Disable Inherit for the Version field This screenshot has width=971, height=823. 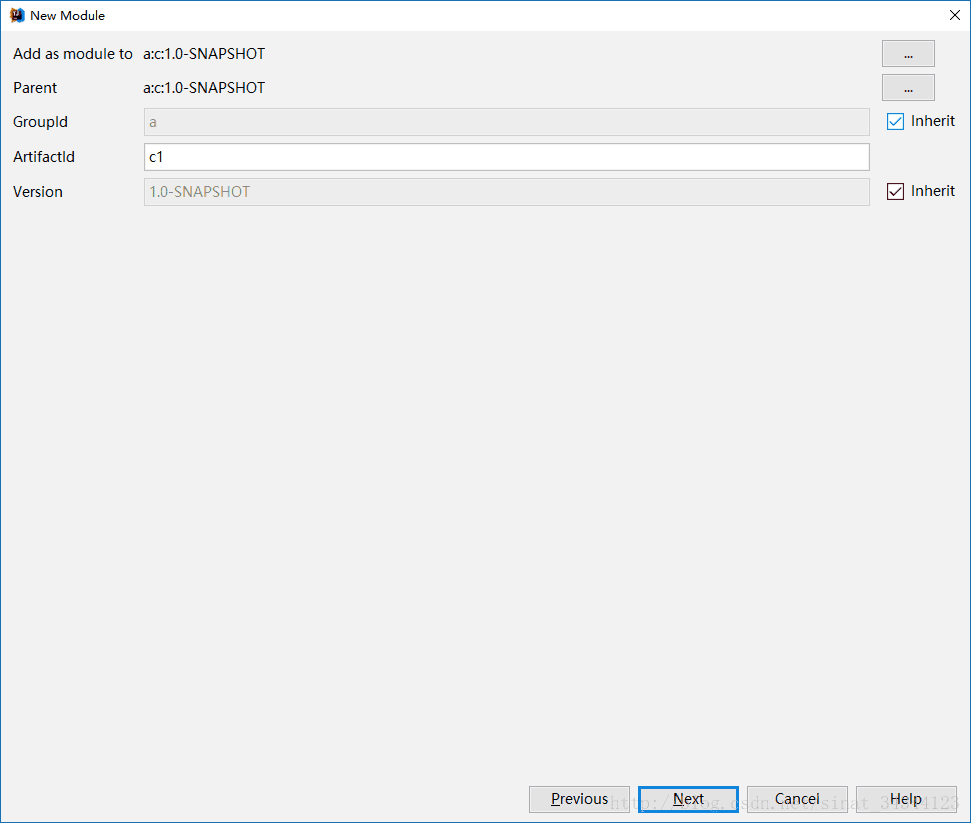click(x=895, y=191)
